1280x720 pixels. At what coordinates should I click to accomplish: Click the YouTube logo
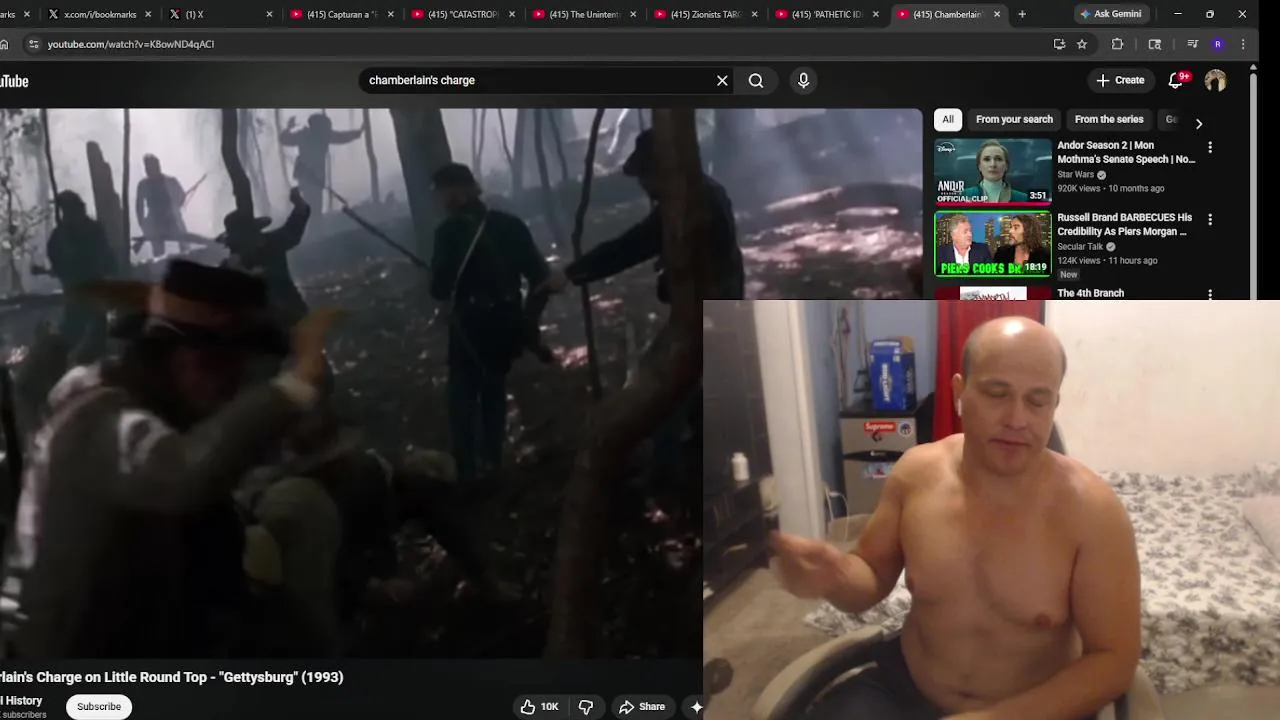12,81
